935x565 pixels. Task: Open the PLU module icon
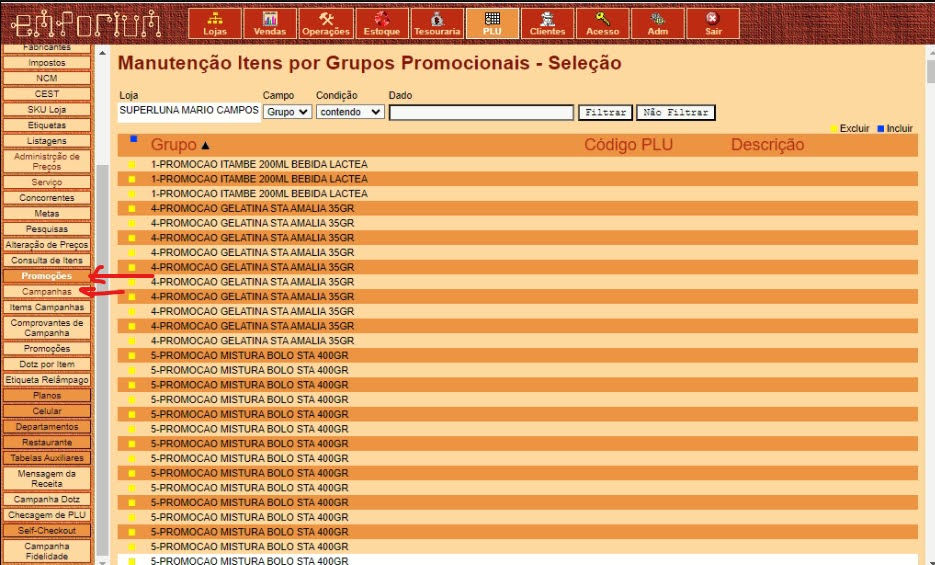(x=493, y=24)
